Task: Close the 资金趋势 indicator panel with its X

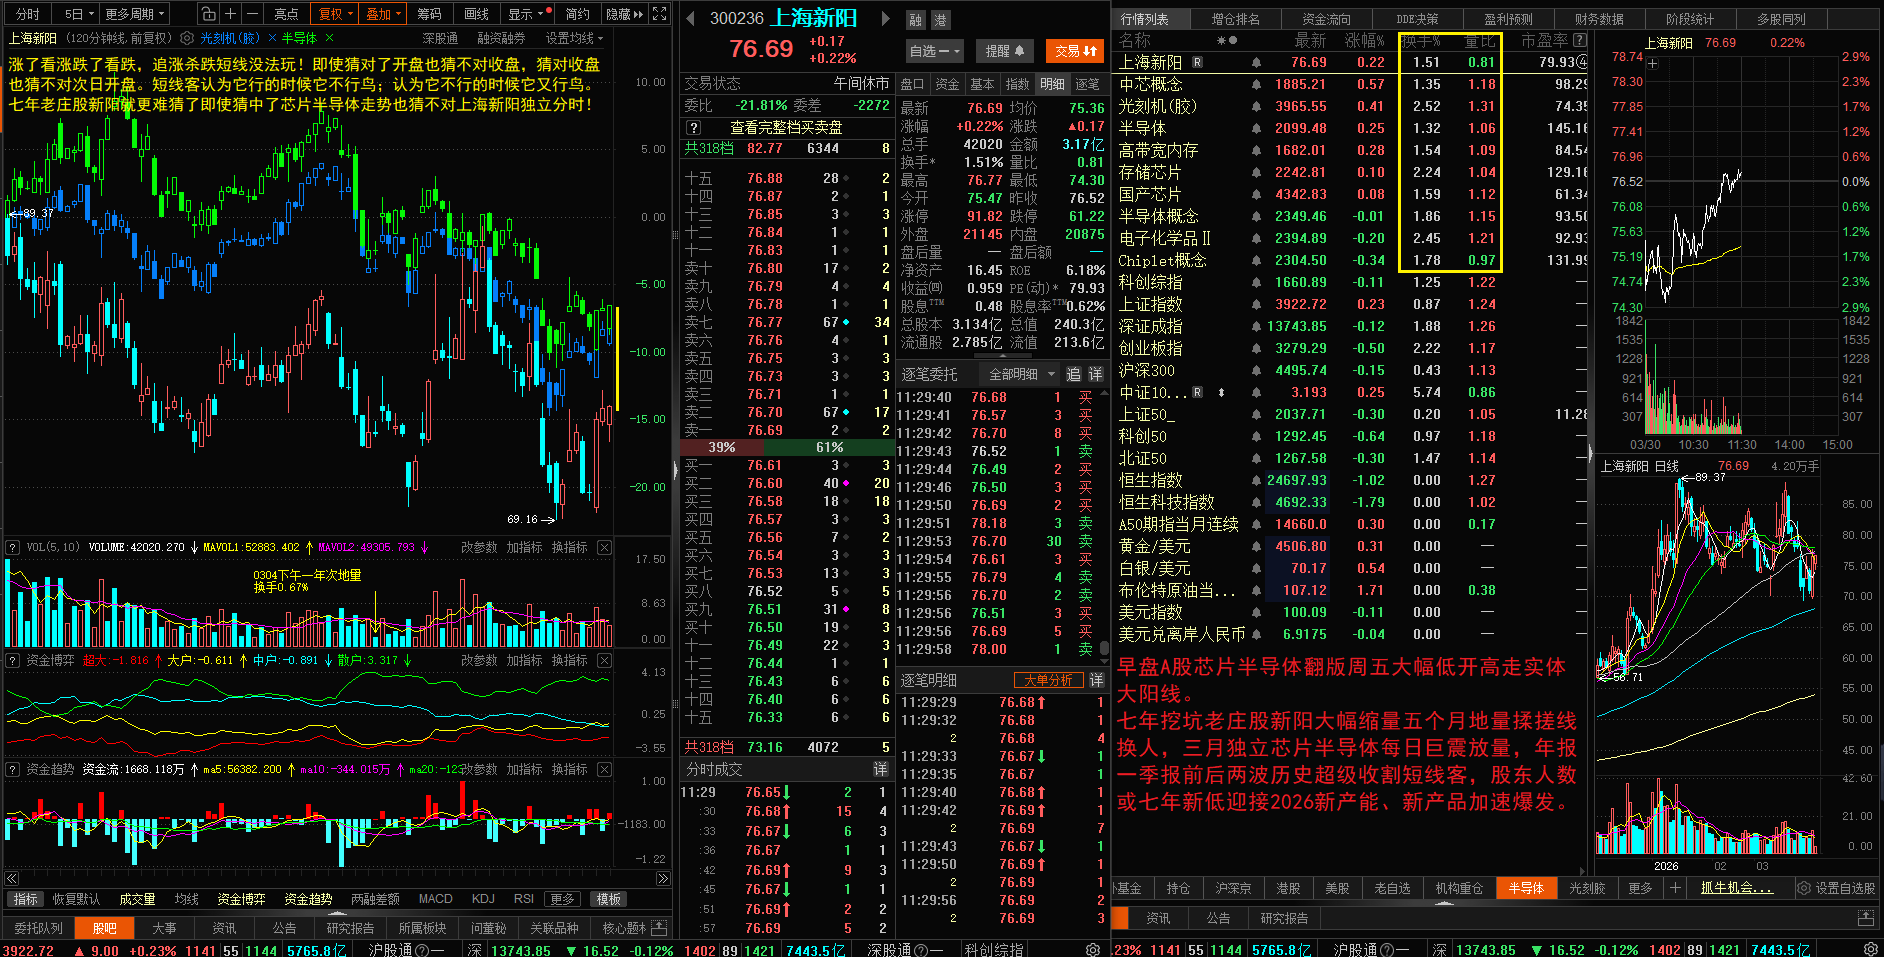Action: coord(604,769)
